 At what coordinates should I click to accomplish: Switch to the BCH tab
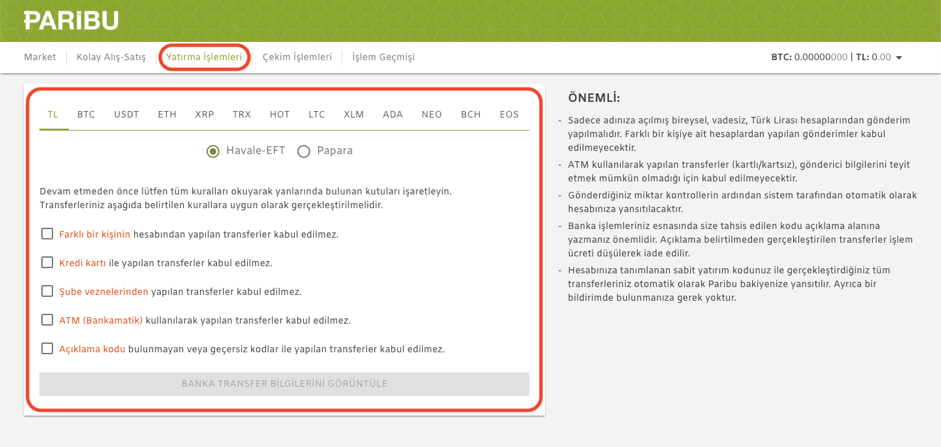470,115
